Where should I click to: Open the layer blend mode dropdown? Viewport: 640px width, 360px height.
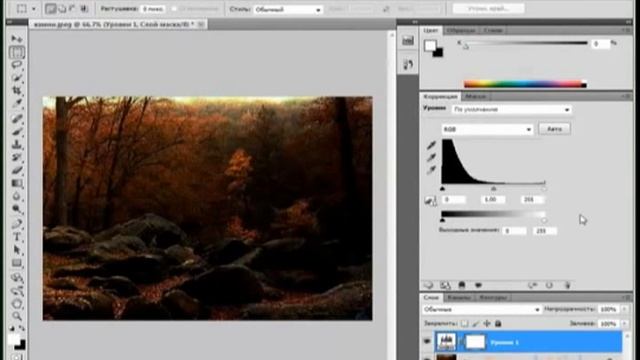click(482, 309)
